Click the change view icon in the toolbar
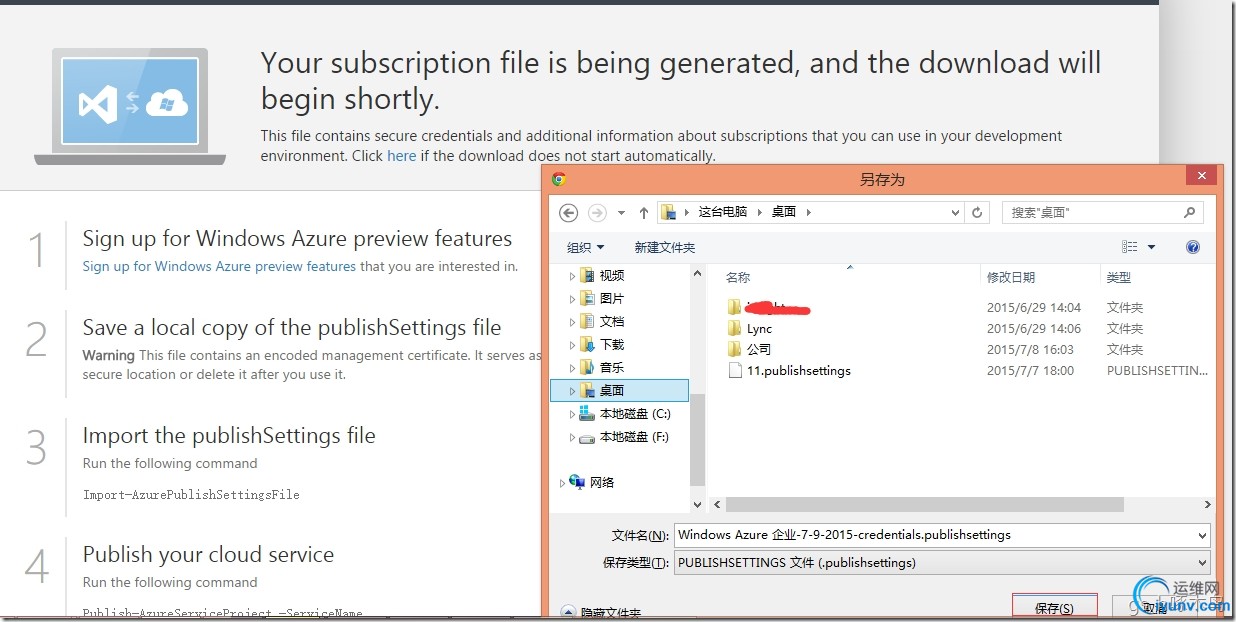 1130,247
